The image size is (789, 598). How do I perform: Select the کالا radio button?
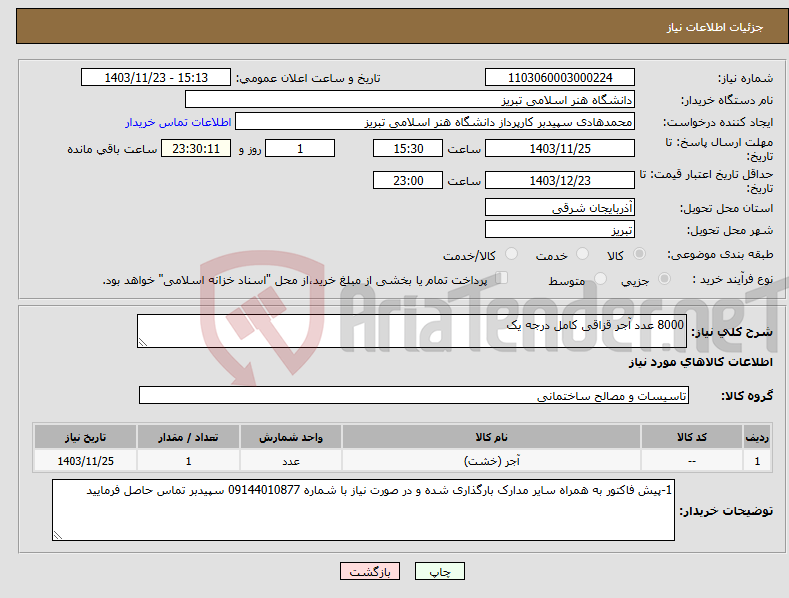[x=639, y=254]
